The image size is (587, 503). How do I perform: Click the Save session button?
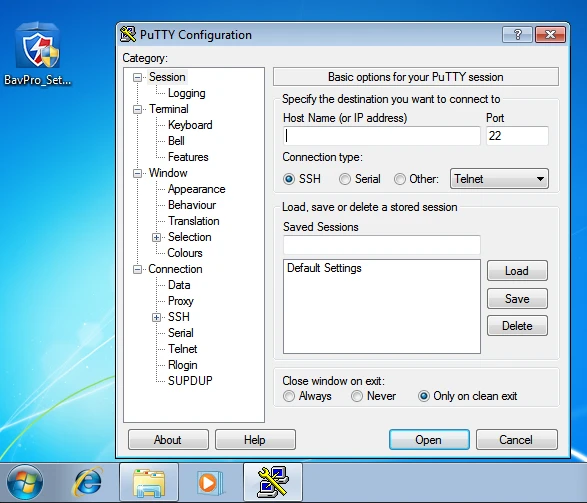click(x=517, y=298)
